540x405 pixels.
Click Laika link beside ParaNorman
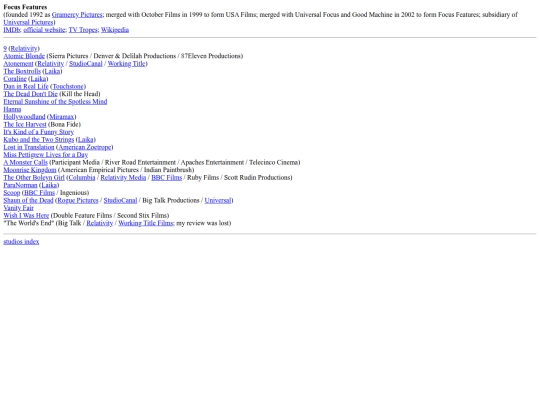(x=49, y=185)
